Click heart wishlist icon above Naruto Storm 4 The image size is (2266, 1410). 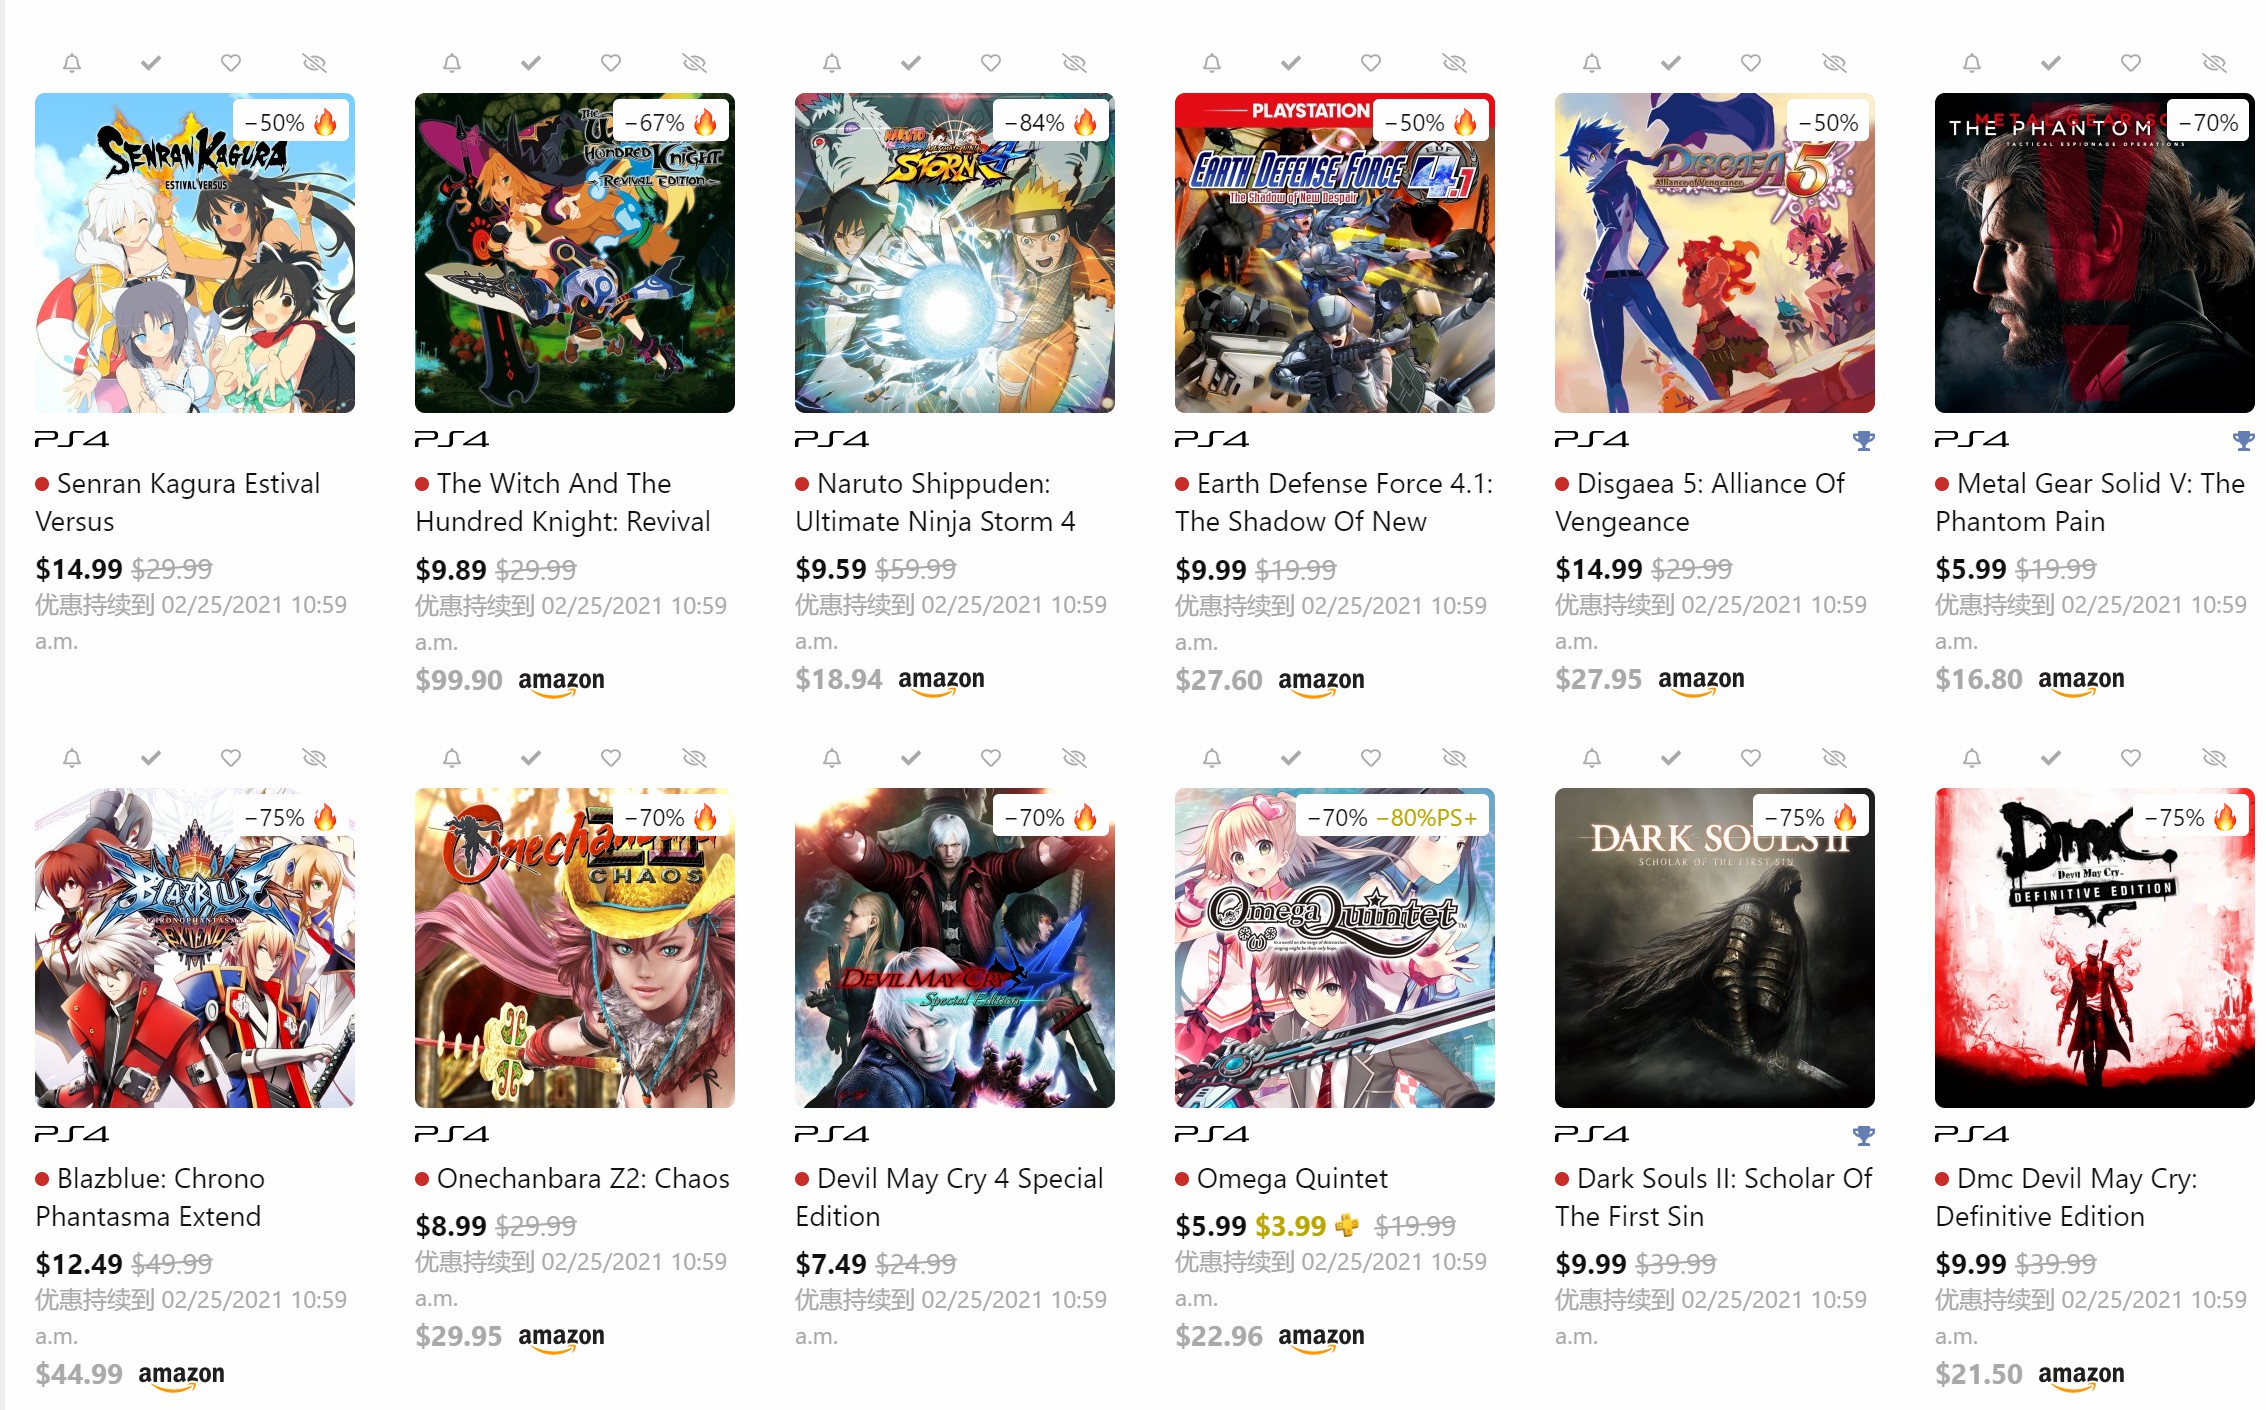tap(991, 63)
